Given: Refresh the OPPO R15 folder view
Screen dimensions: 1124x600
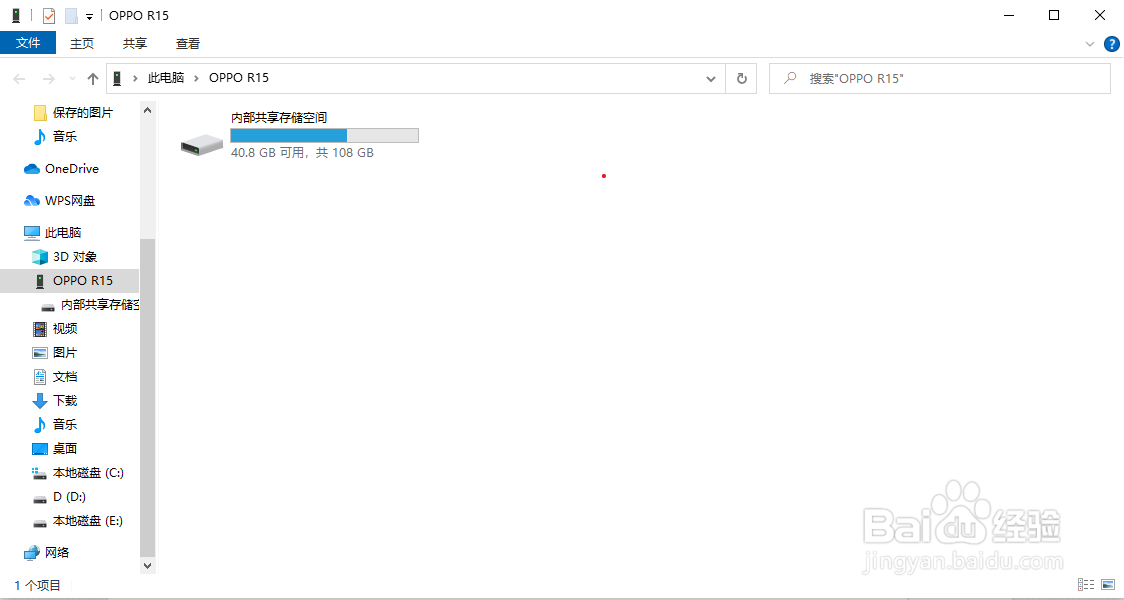Looking at the screenshot, I should pyautogui.click(x=742, y=78).
